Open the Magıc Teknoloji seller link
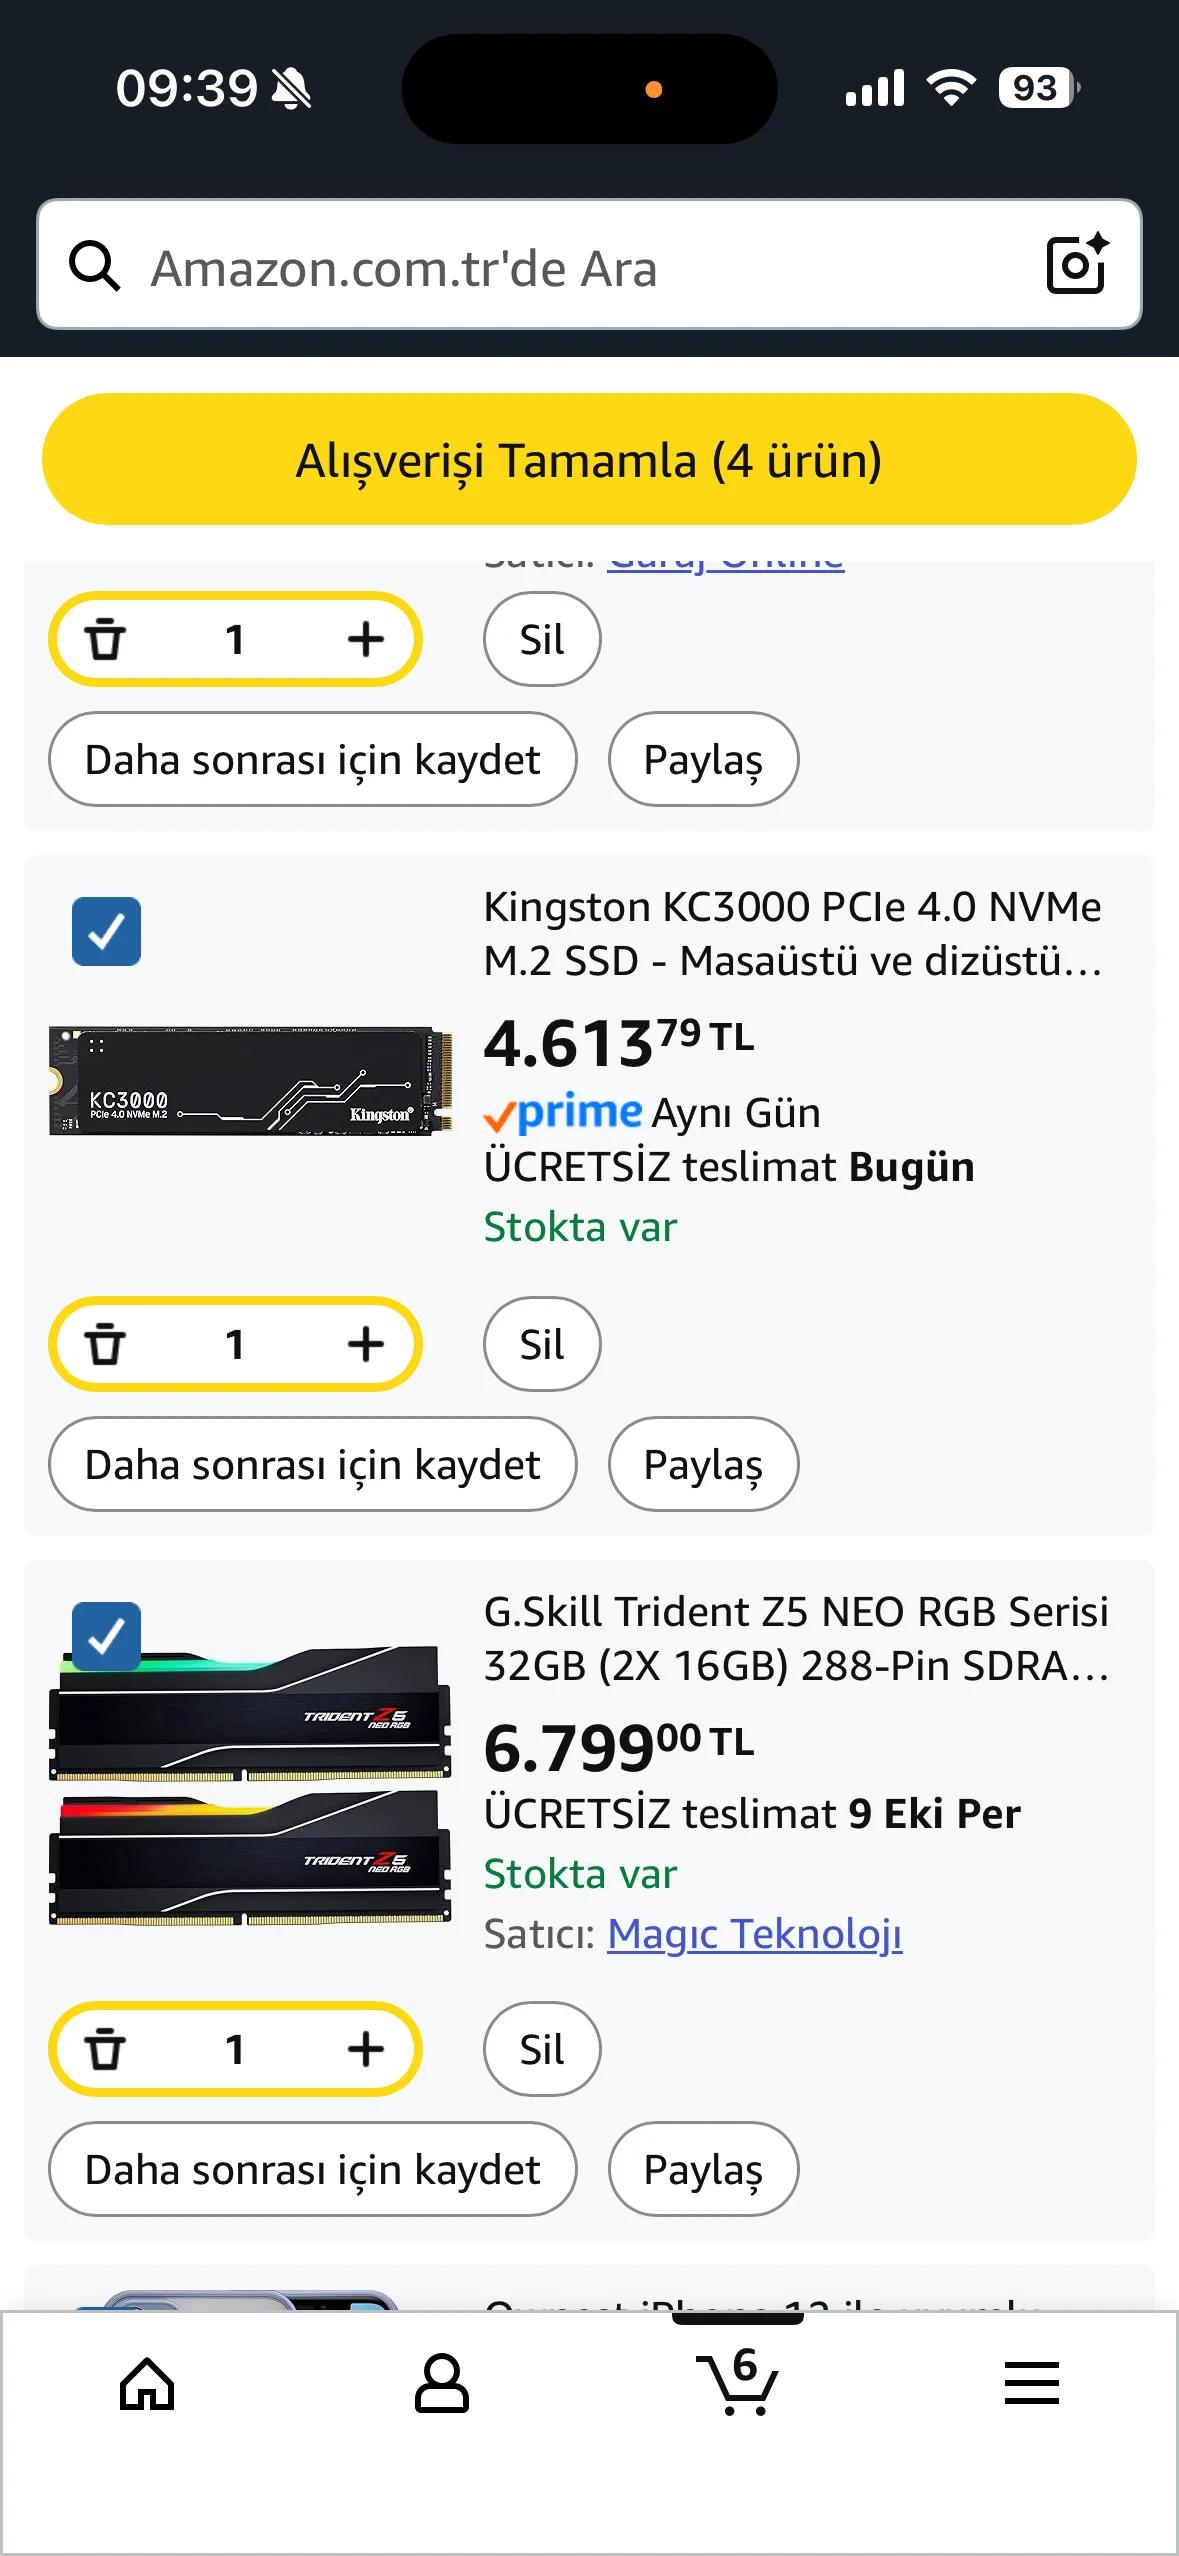This screenshot has height=2556, width=1179. click(755, 1934)
